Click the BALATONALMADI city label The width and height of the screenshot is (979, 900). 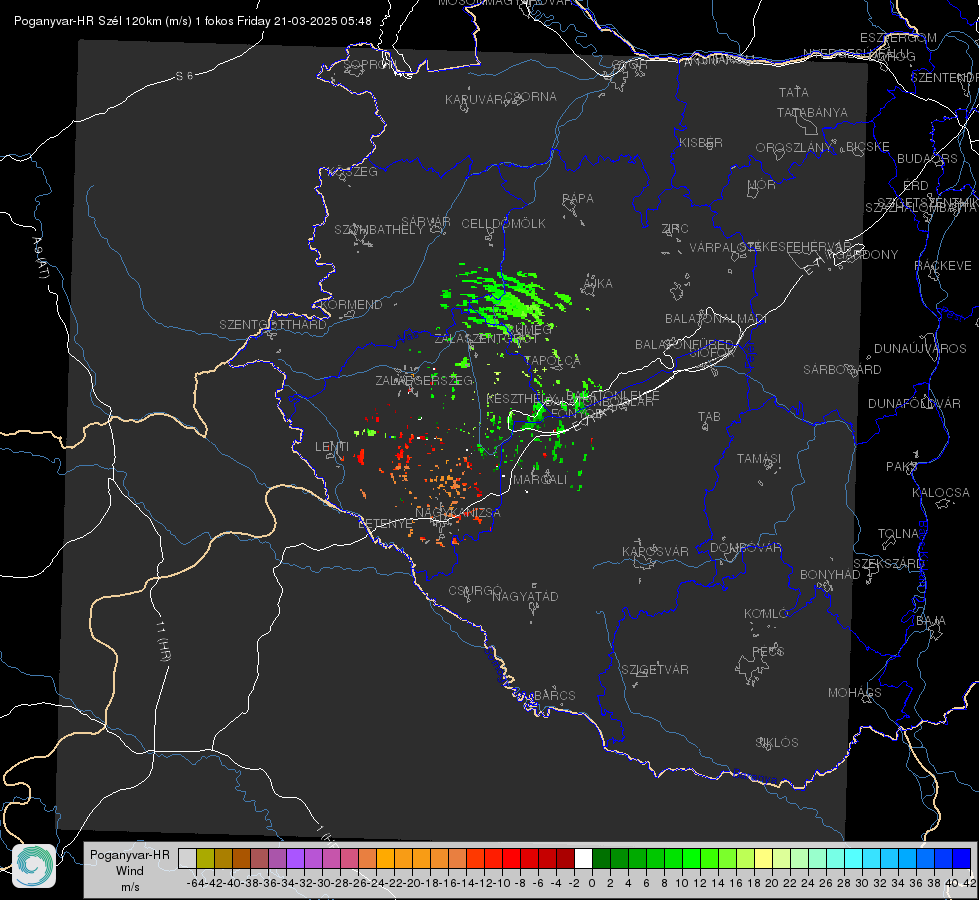716,319
